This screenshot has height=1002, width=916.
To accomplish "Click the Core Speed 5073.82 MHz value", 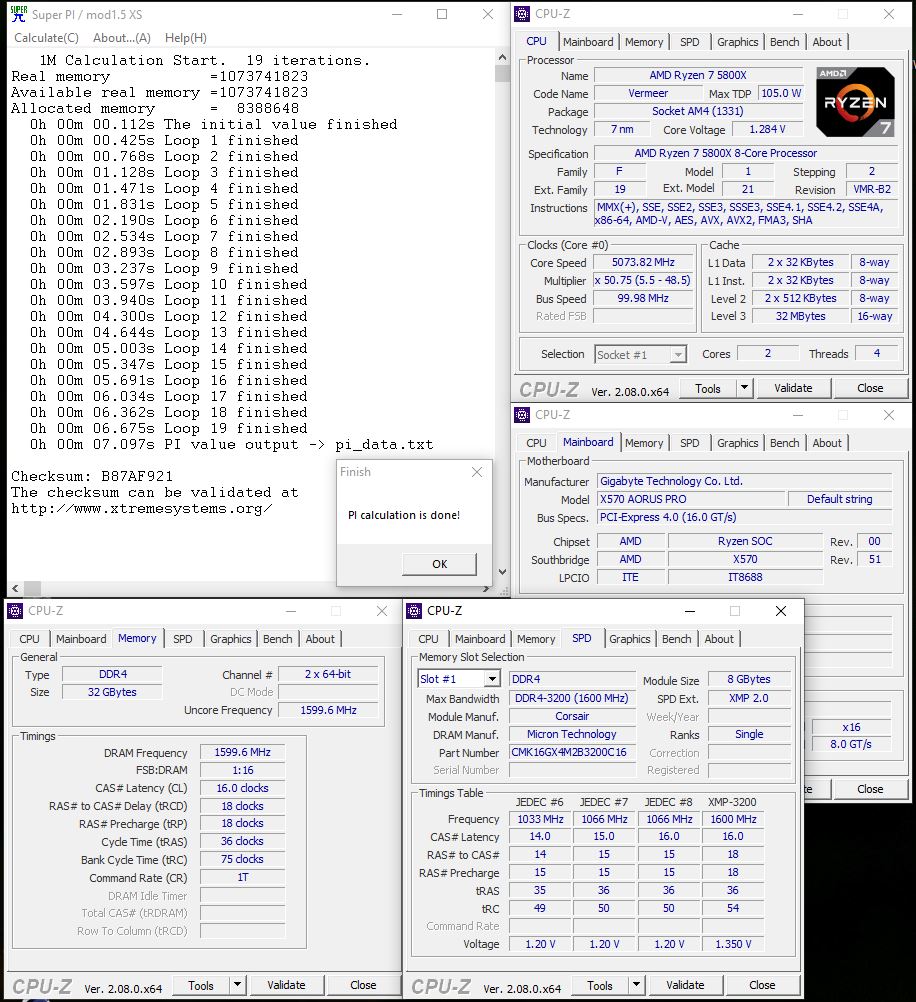I will pos(643,262).
